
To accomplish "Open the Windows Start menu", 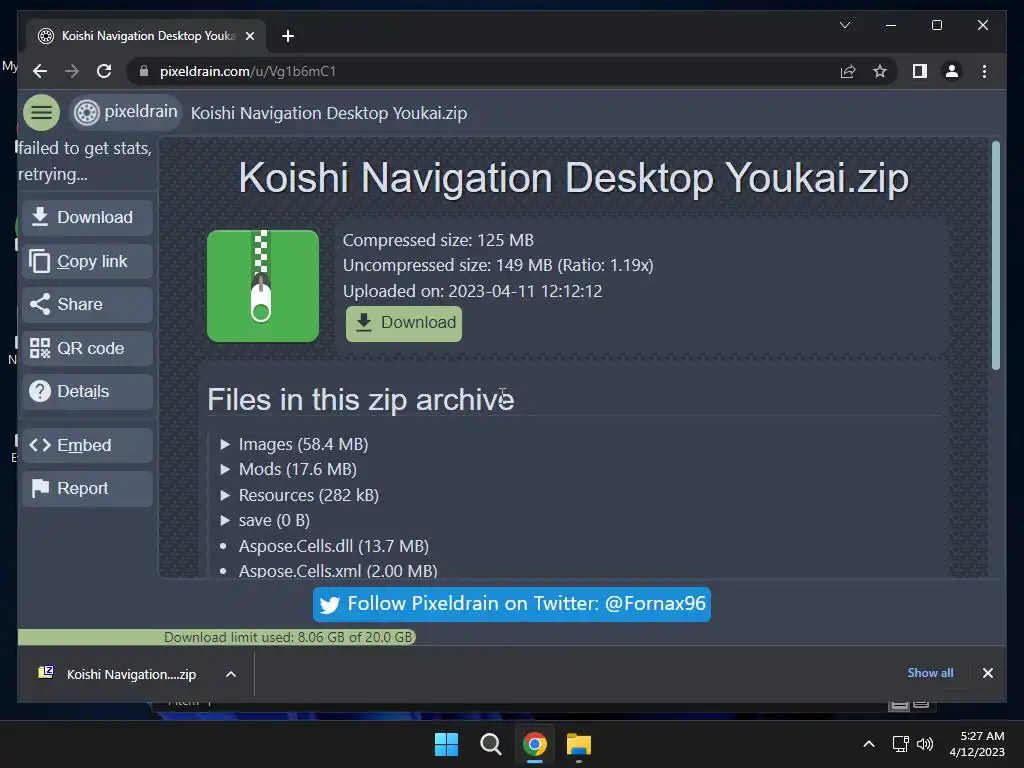I will (x=446, y=744).
